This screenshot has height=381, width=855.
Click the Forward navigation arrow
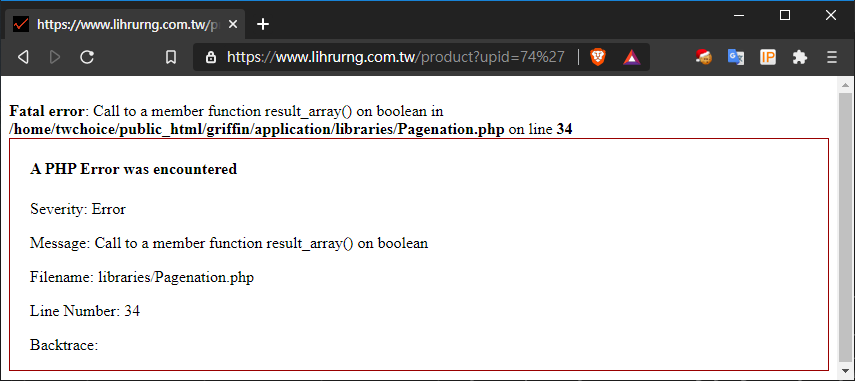[x=55, y=57]
